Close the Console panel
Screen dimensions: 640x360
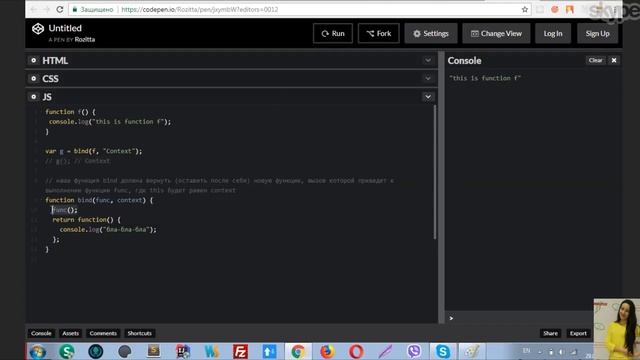point(614,60)
